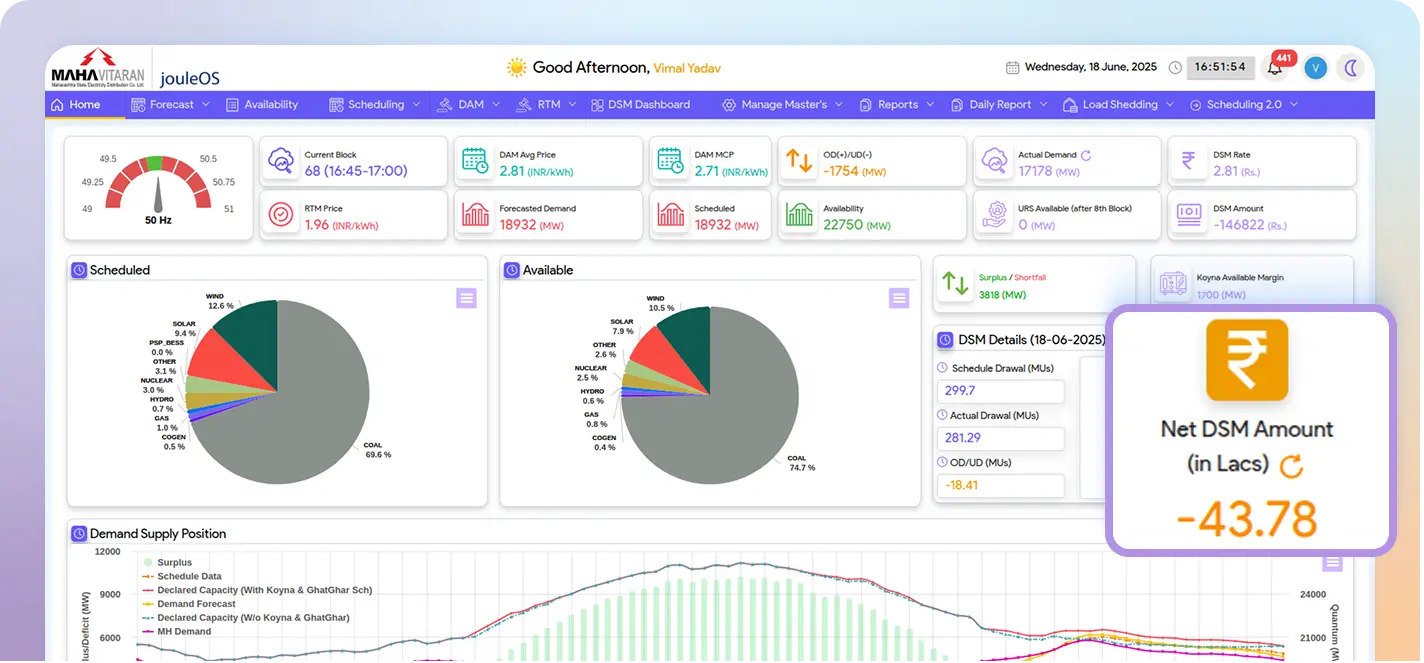This screenshot has width=1424, height=663.
Task: Open the Scheduled chart hamburger menu
Action: click(466, 298)
